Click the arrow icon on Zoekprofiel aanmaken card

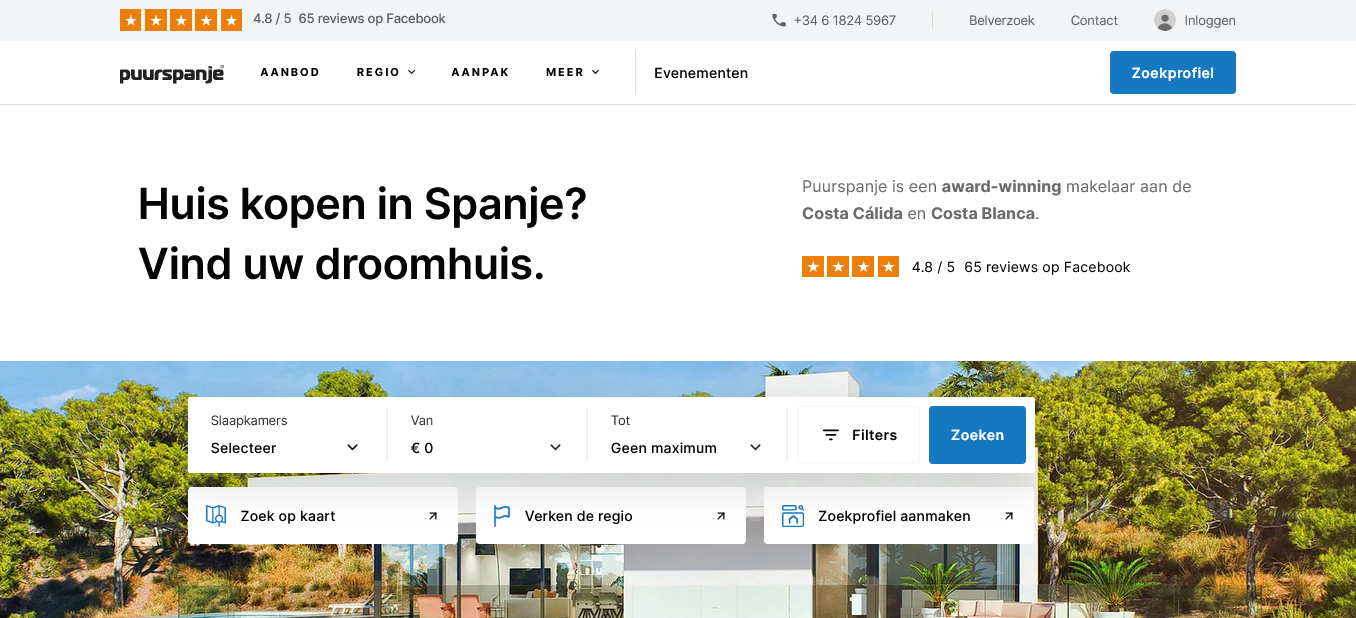[1009, 516]
